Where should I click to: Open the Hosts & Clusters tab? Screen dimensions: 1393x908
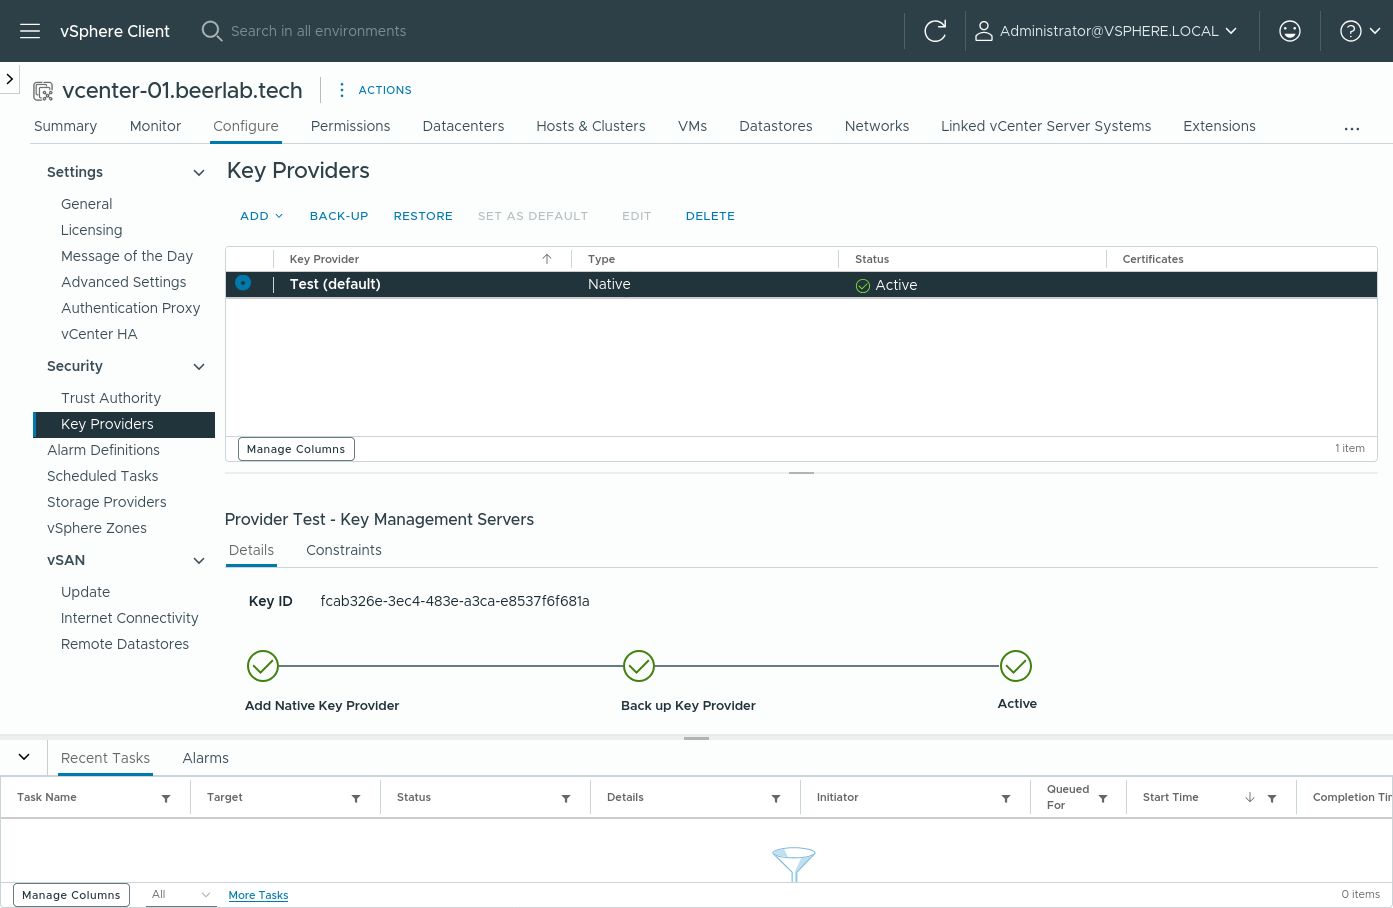coord(591,126)
